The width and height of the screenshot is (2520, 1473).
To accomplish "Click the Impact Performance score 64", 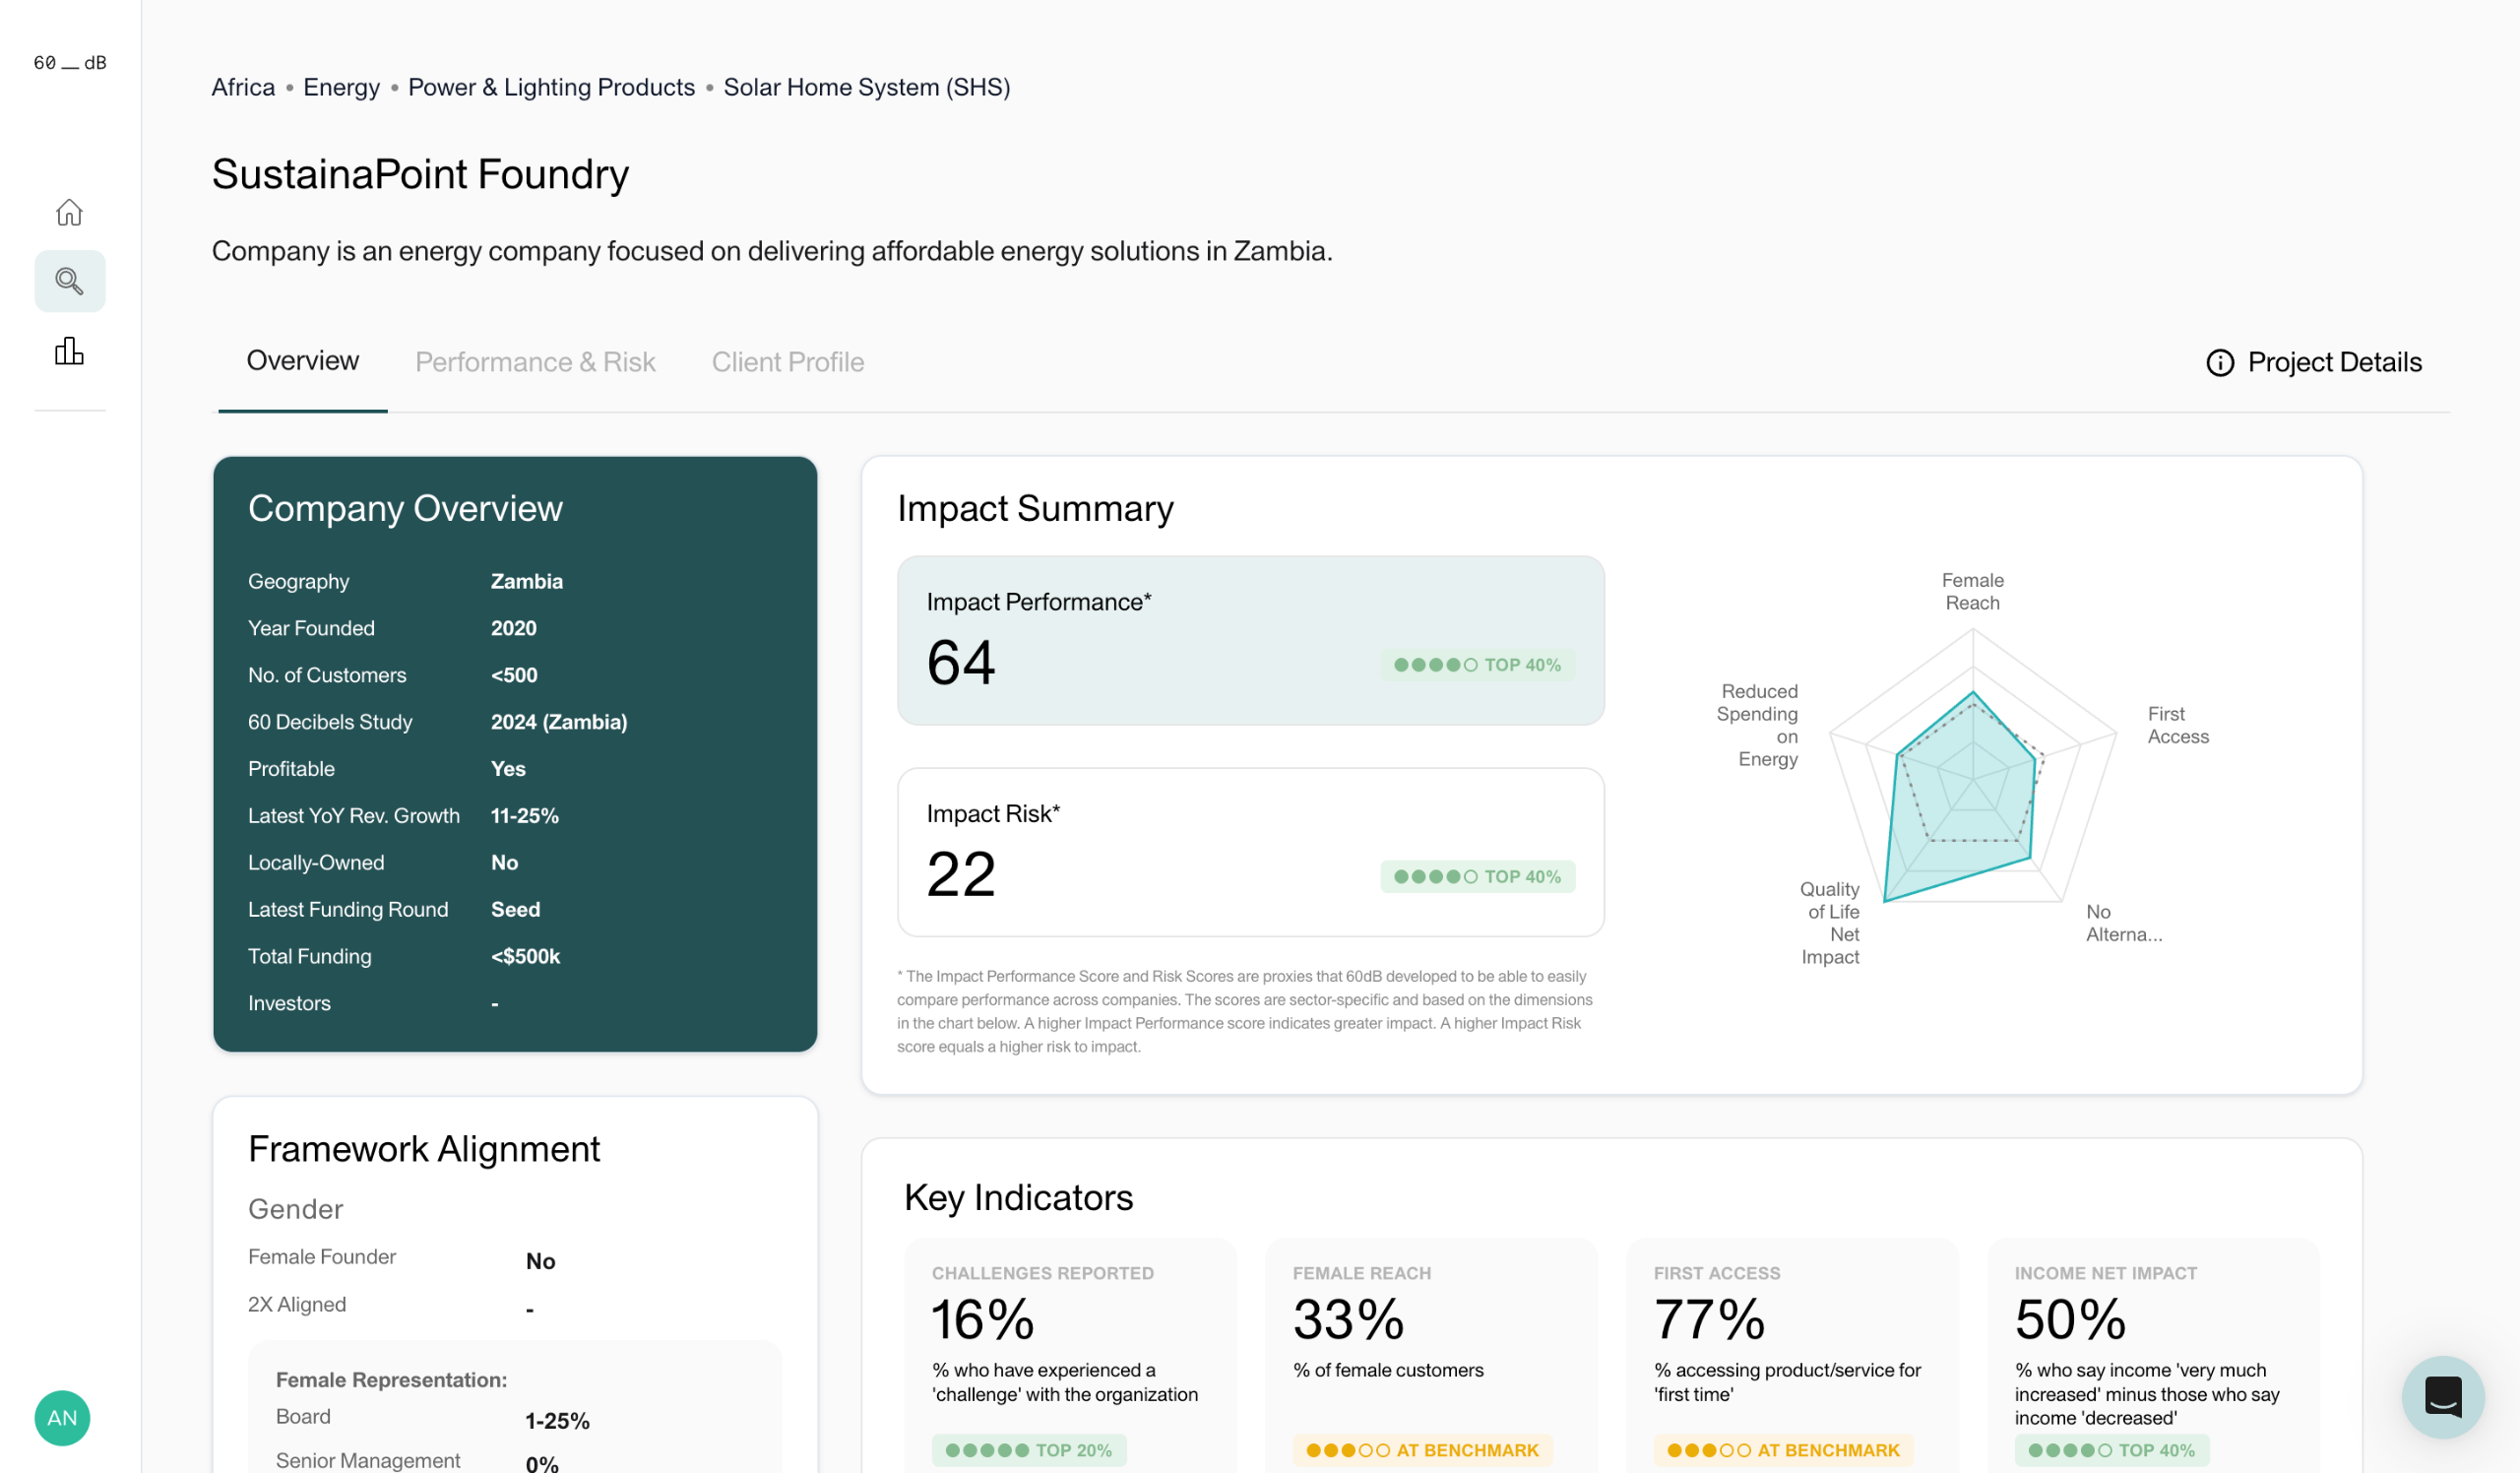I will (x=961, y=662).
